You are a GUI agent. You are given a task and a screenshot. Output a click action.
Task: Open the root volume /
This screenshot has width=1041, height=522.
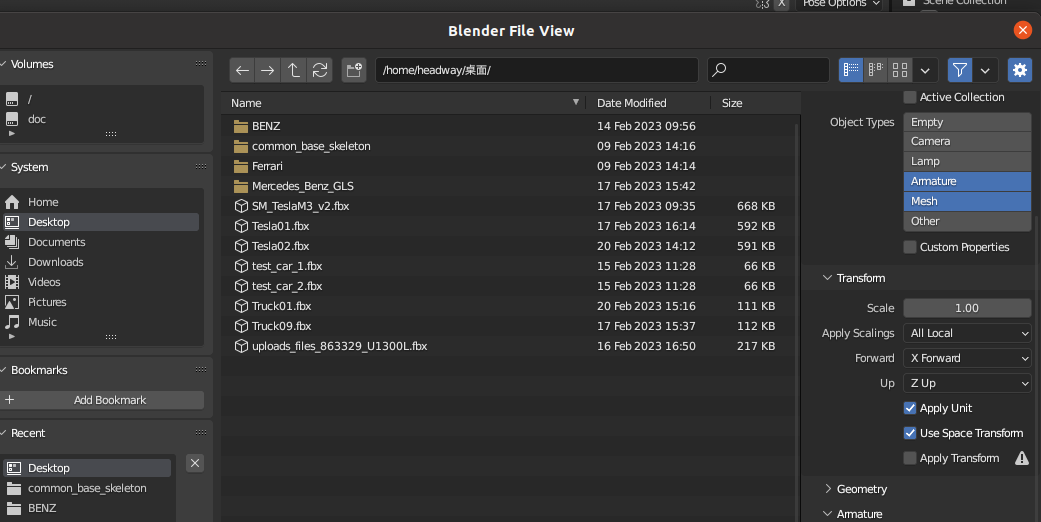[x=103, y=99]
